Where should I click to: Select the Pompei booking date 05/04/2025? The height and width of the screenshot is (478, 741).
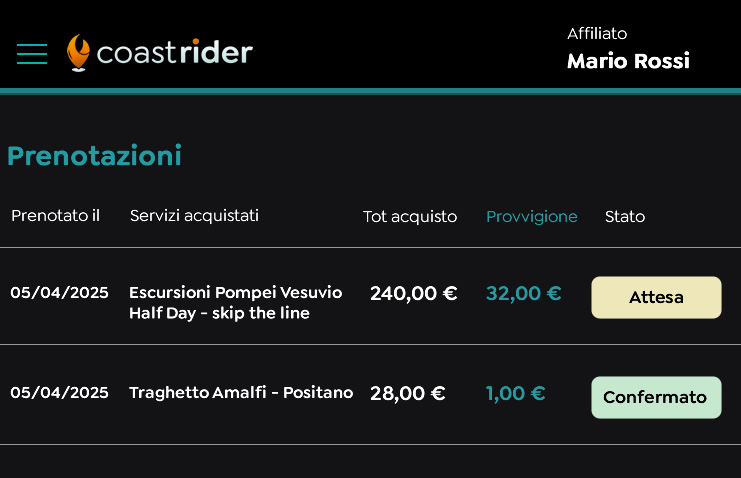[59, 293]
